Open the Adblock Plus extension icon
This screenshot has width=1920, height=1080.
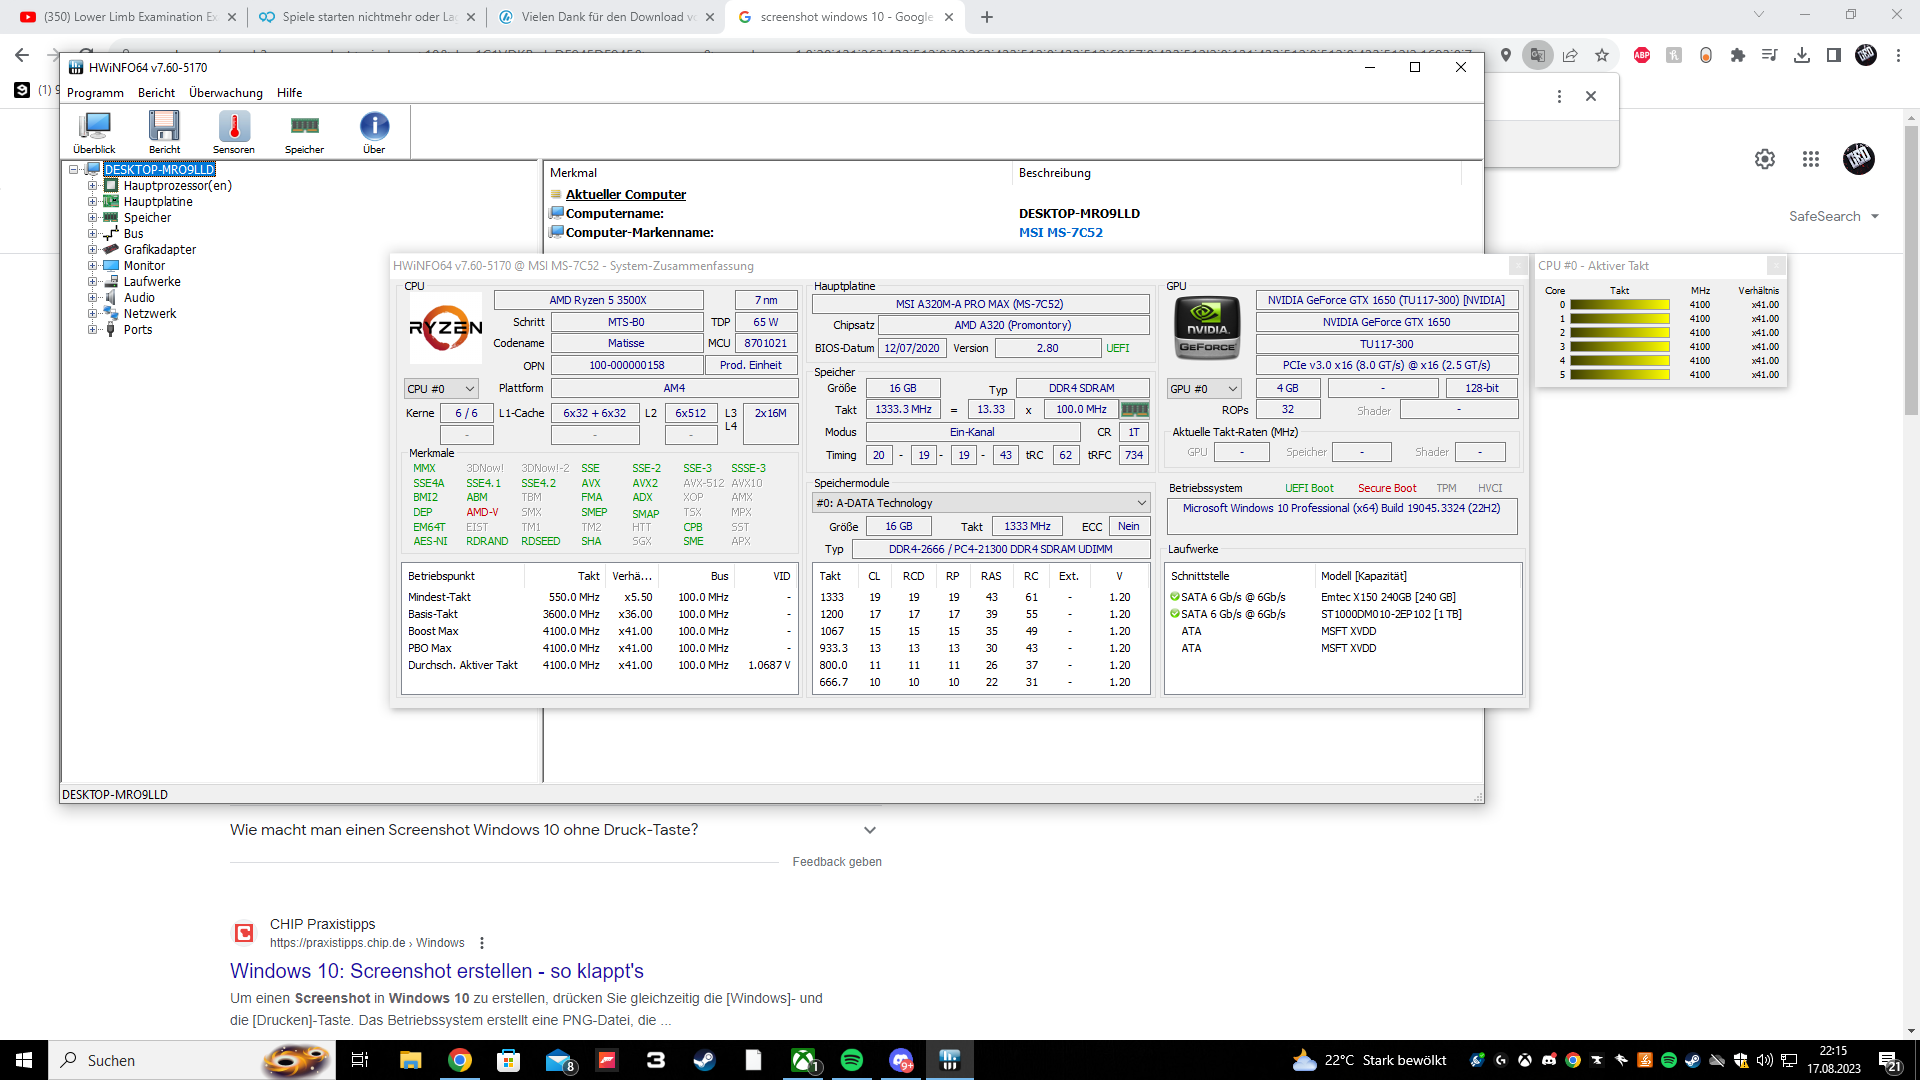point(1642,56)
